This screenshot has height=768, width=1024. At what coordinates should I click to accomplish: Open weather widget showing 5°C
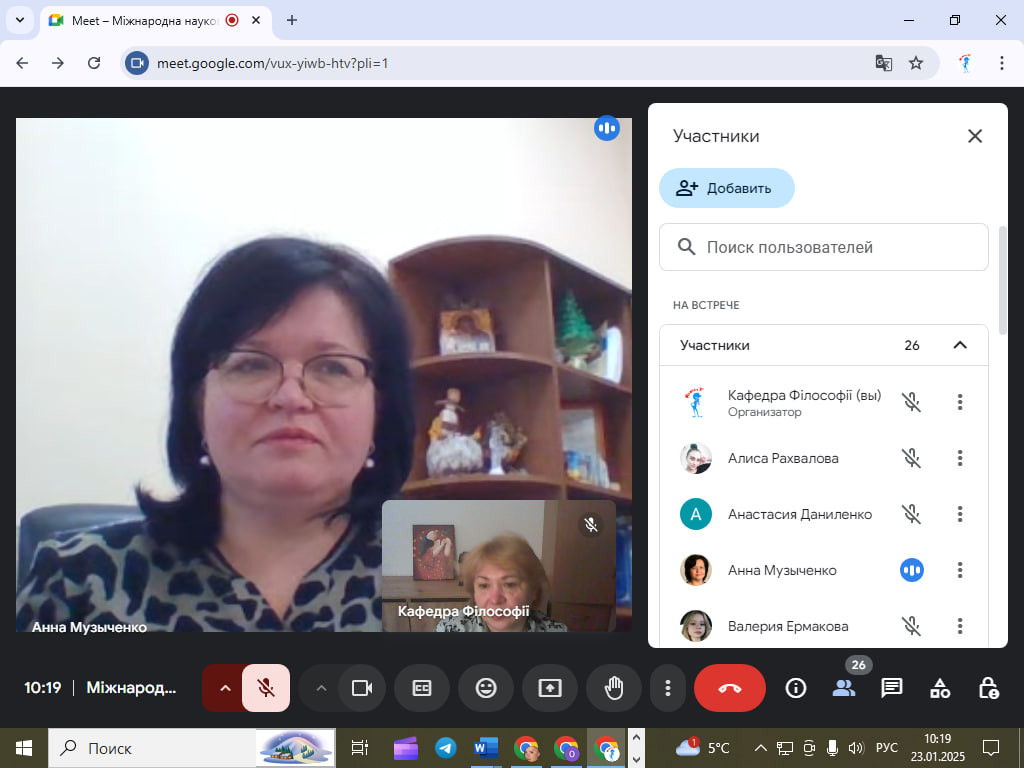pyautogui.click(x=703, y=748)
